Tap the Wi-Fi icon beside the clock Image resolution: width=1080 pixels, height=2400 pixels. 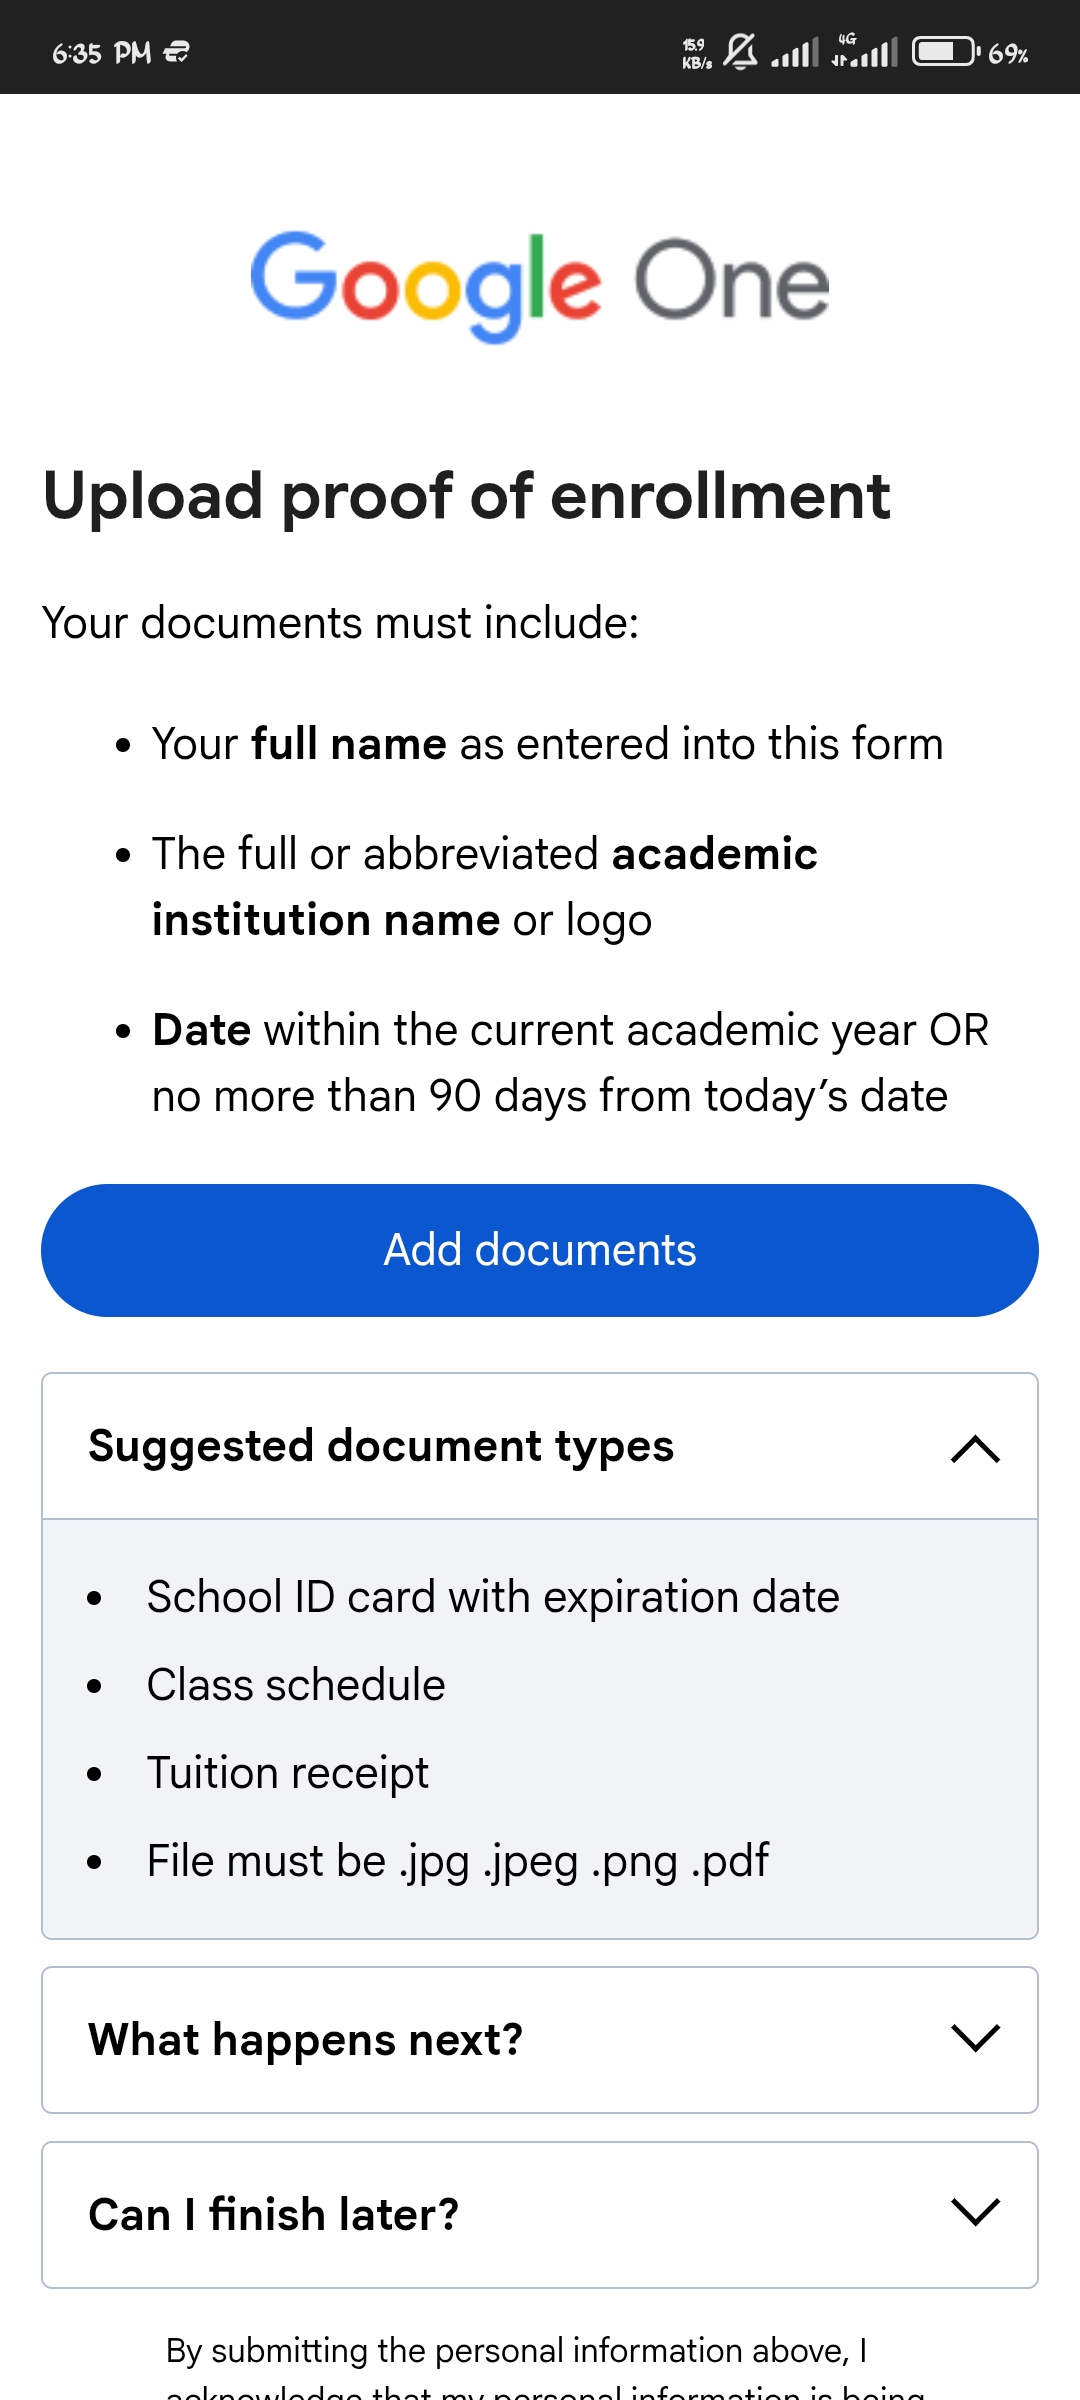(x=177, y=52)
